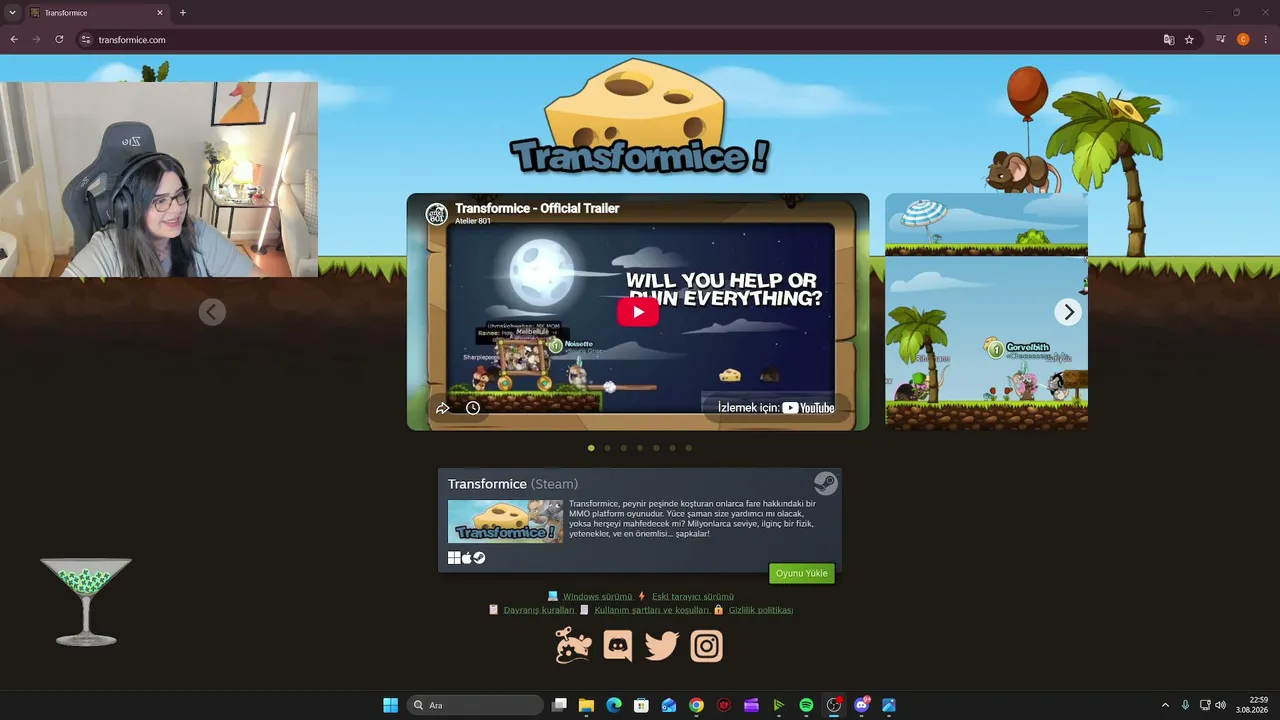Click the Windows platform icon in widget
Image resolution: width=1280 pixels, height=720 pixels.
tap(454, 558)
